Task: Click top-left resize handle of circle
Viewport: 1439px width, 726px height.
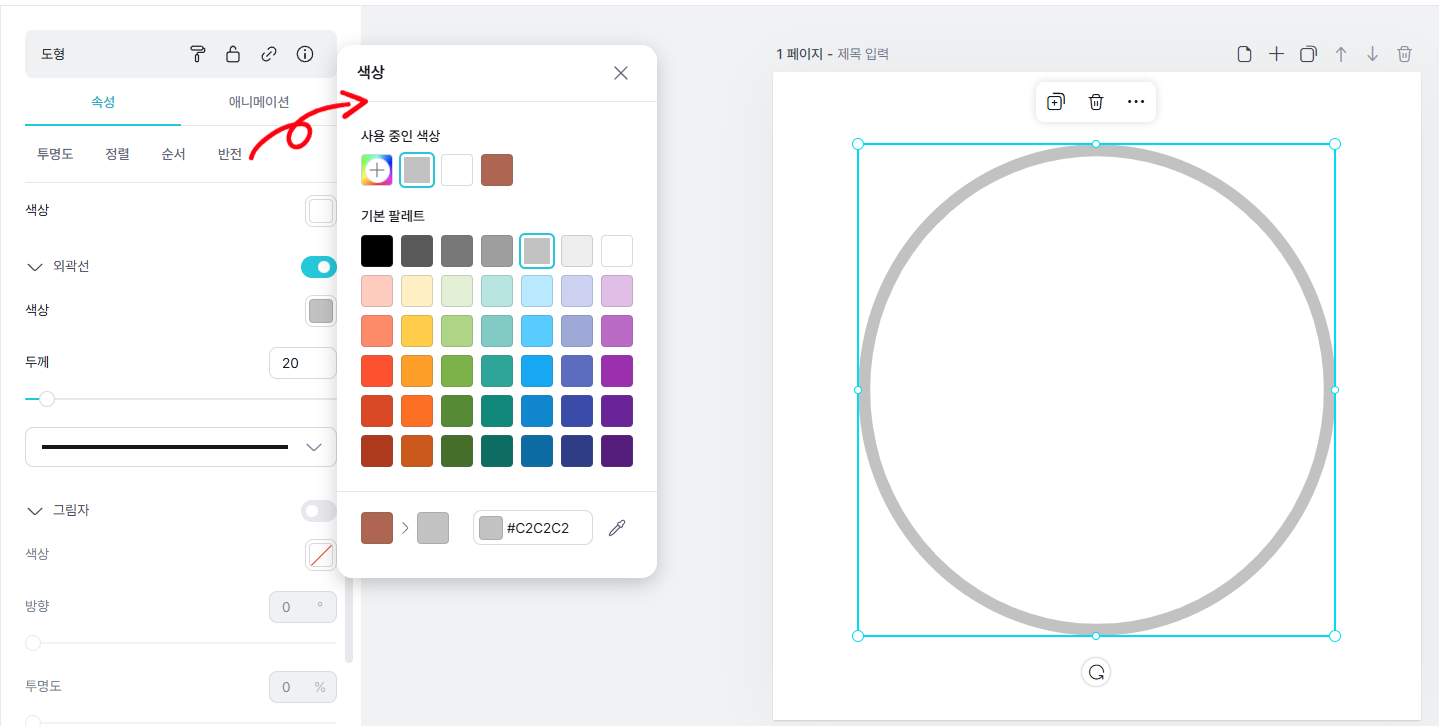Action: (x=857, y=144)
